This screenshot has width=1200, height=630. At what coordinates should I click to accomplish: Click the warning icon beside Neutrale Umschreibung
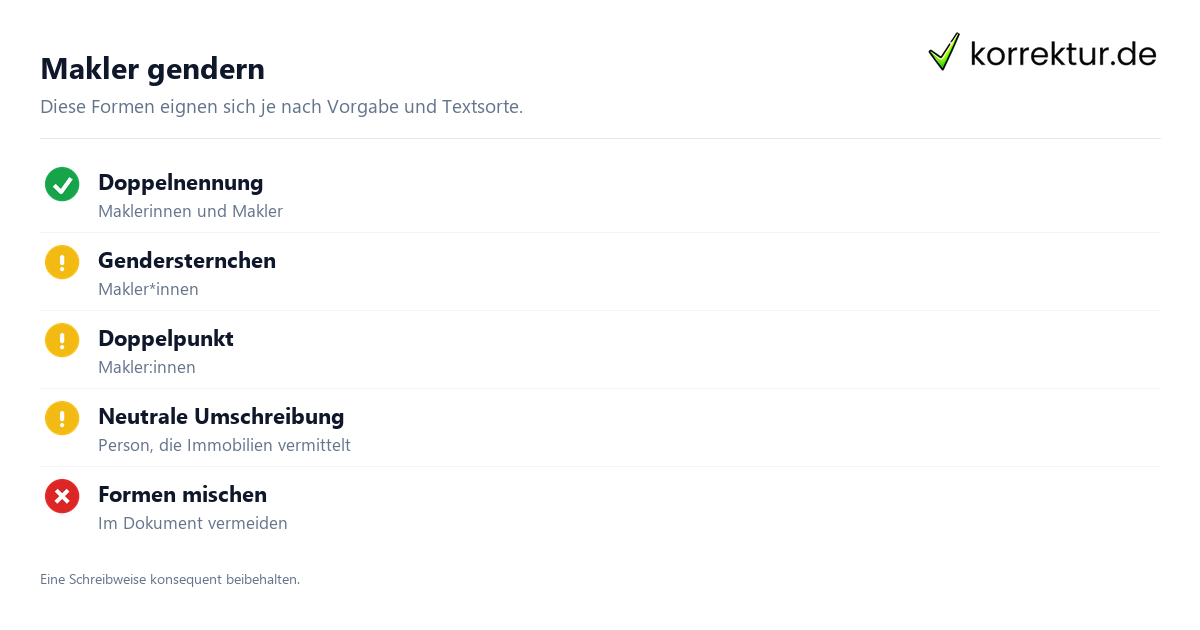(62, 418)
